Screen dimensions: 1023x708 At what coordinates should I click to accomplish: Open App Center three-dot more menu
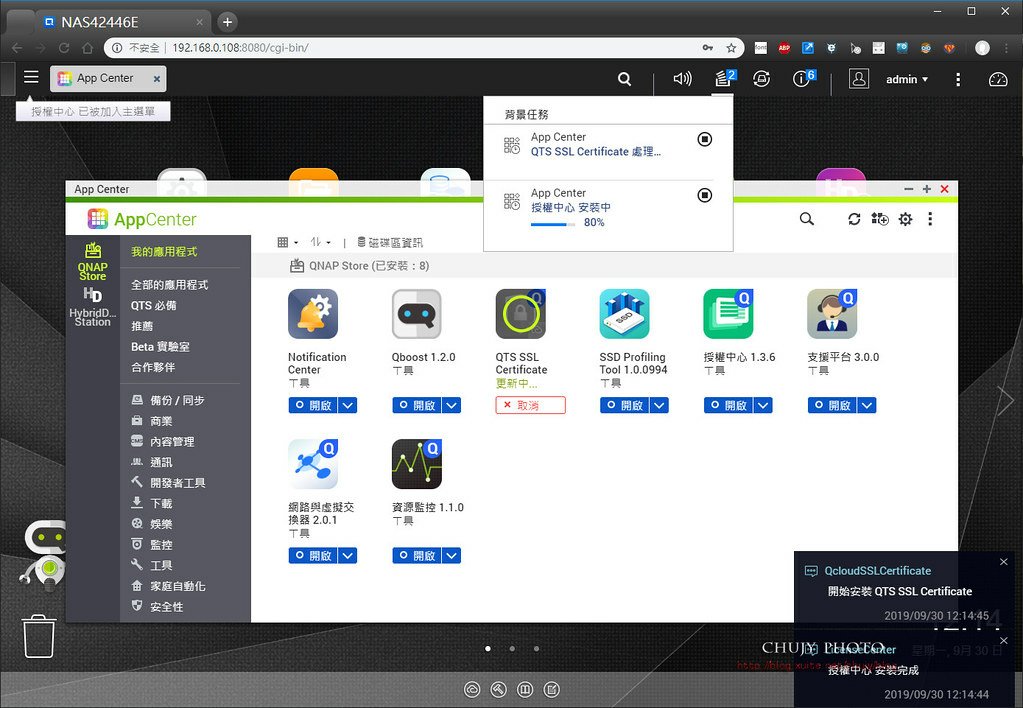(x=930, y=219)
